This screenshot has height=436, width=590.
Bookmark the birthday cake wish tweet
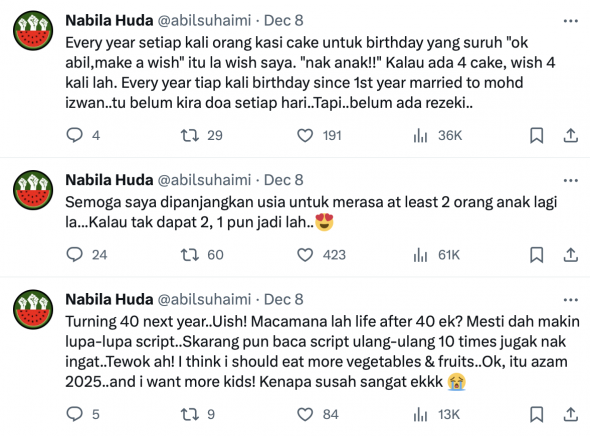pos(536,135)
